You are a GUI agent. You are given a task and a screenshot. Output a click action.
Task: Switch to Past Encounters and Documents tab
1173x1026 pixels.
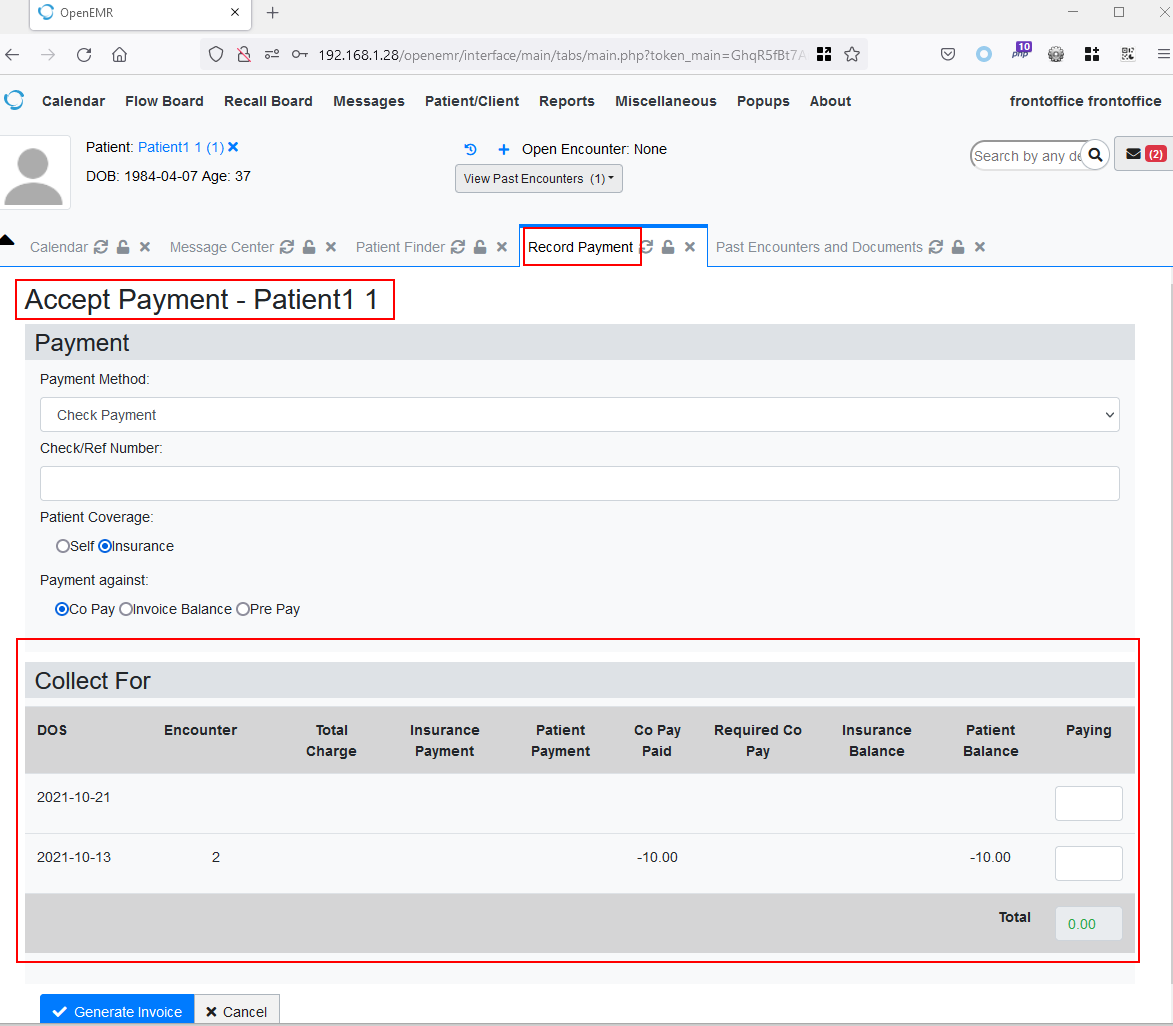pyautogui.click(x=819, y=247)
